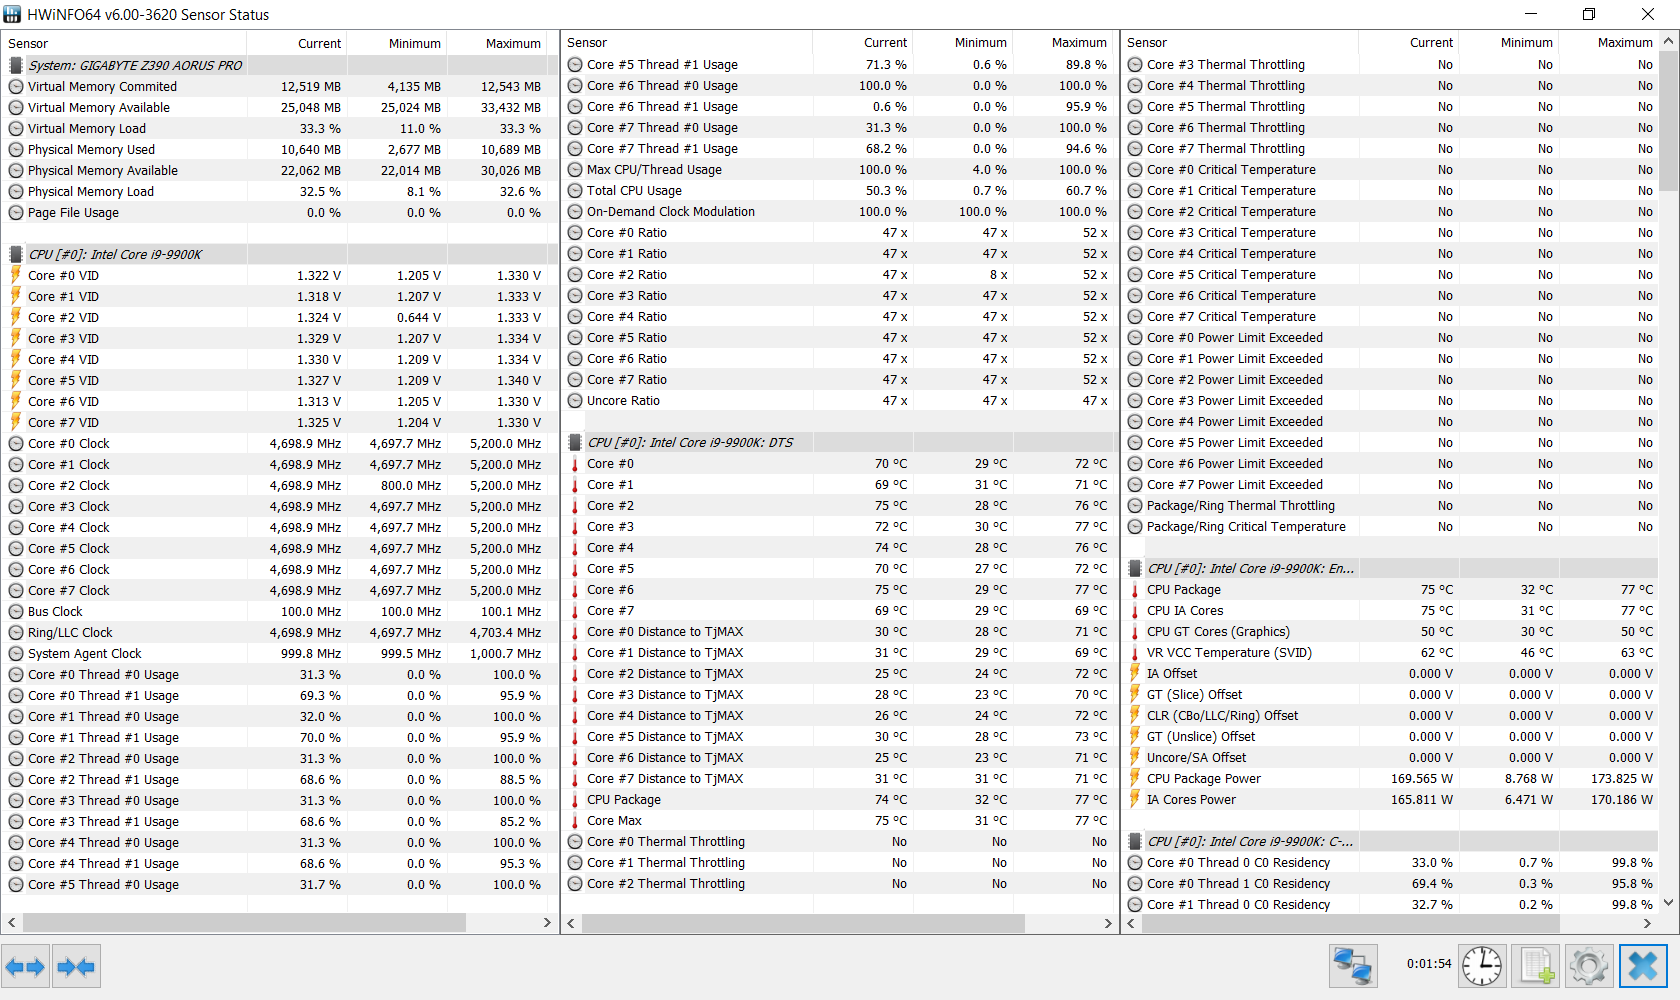The height and width of the screenshot is (1000, 1680).
Task: Click the circle icon beside Total CPU Usage
Action: pyautogui.click(x=575, y=190)
